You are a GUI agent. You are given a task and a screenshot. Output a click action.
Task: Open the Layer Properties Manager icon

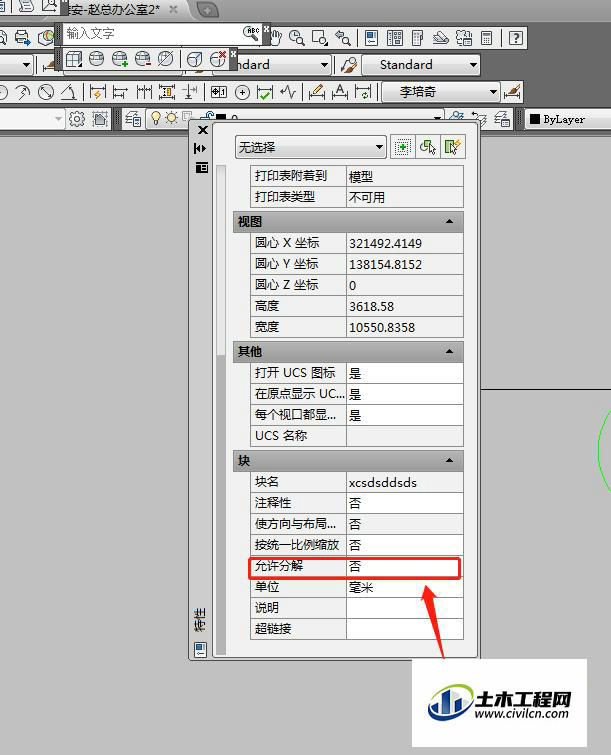pos(133,118)
